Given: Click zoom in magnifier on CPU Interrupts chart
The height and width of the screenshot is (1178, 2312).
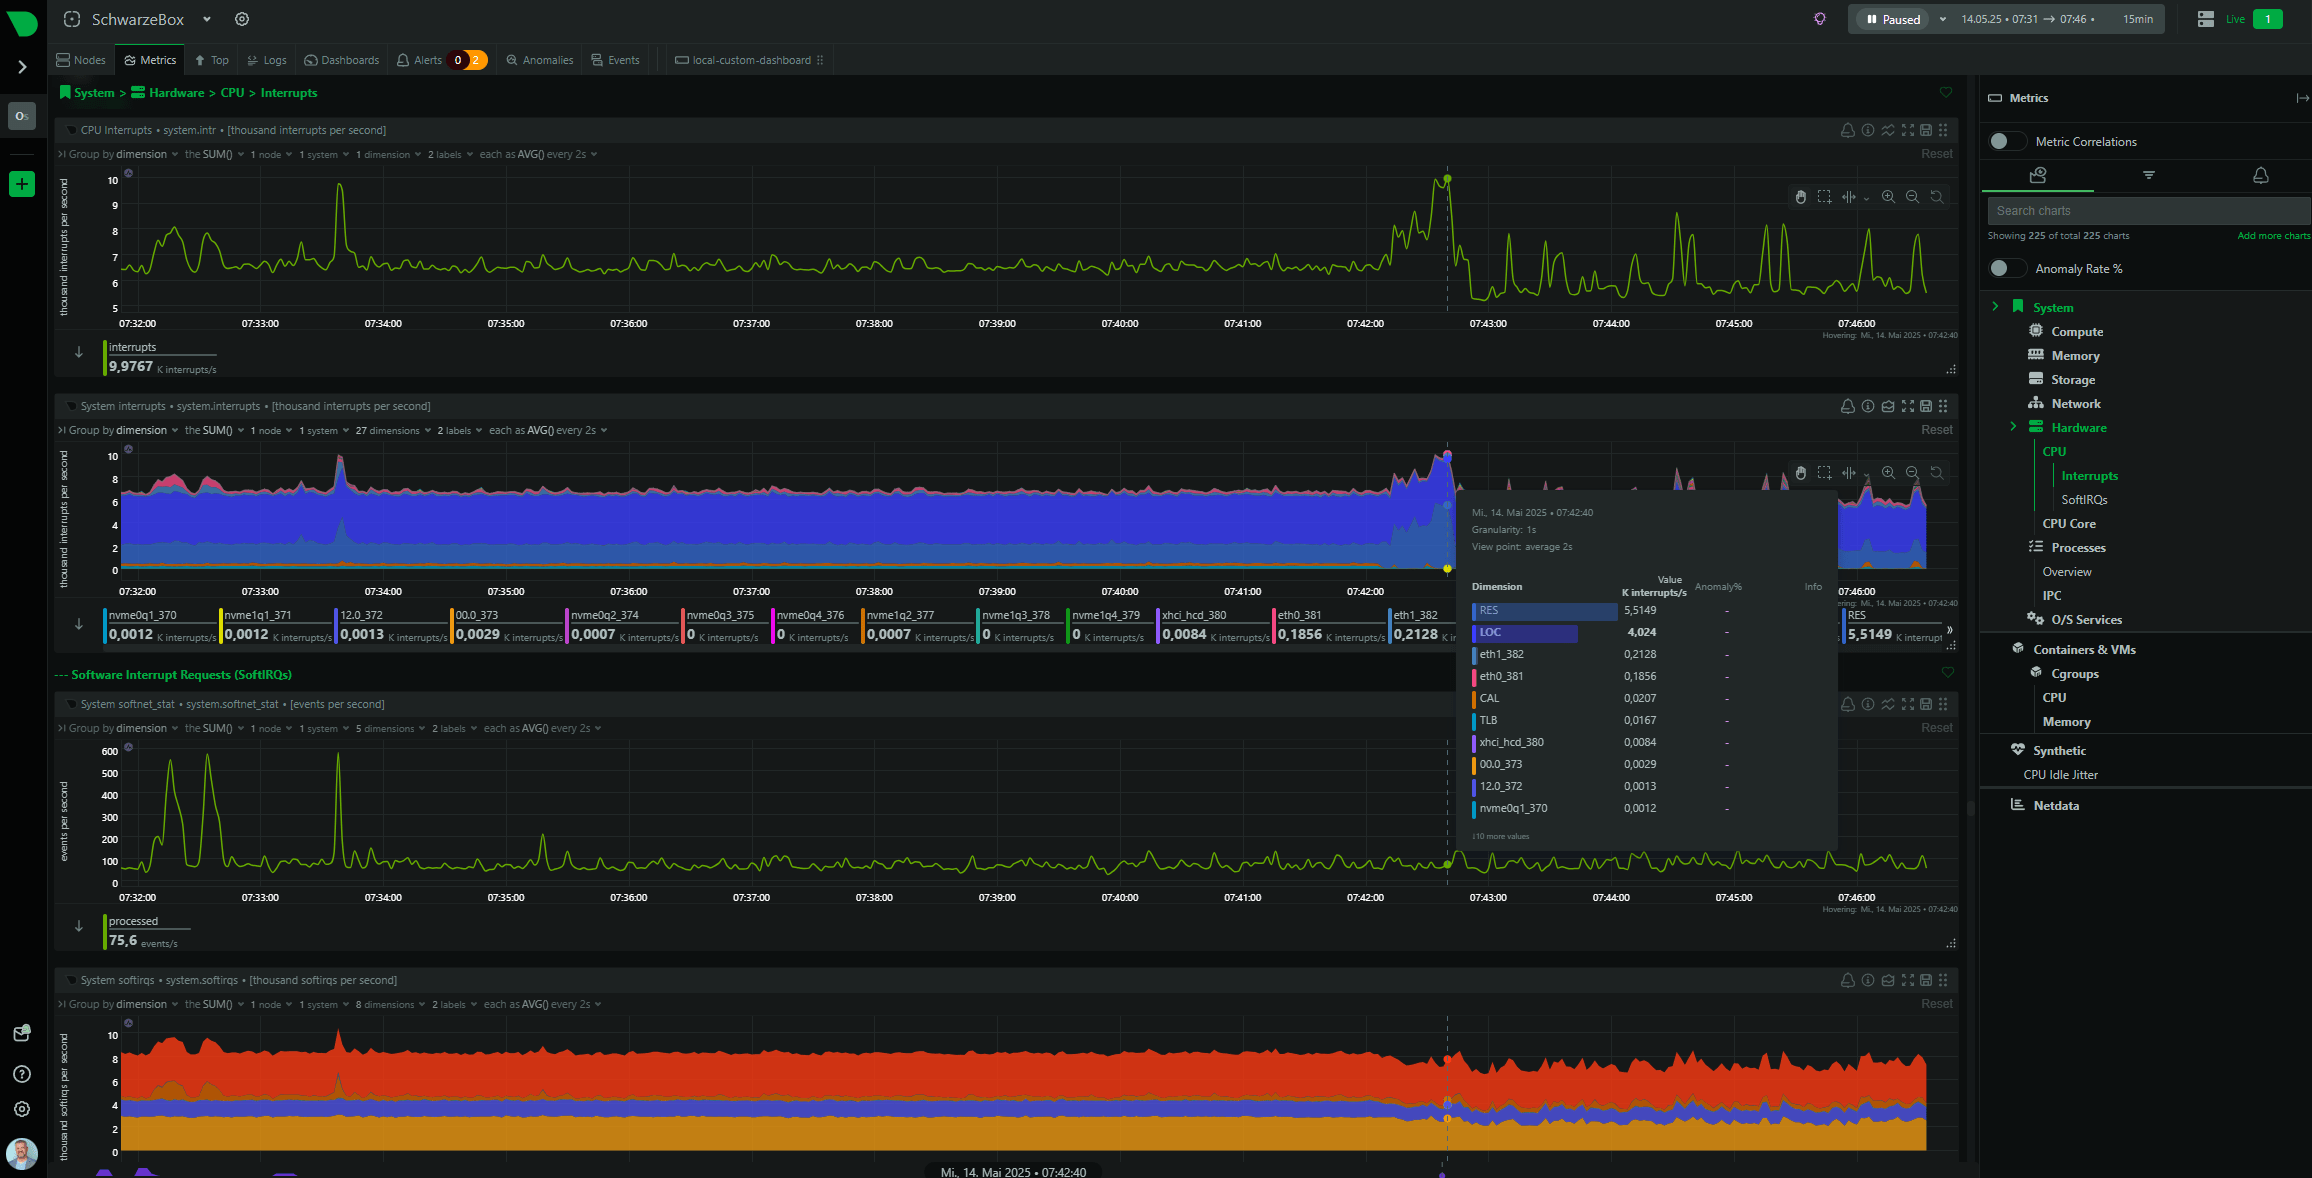Looking at the screenshot, I should click(1888, 197).
